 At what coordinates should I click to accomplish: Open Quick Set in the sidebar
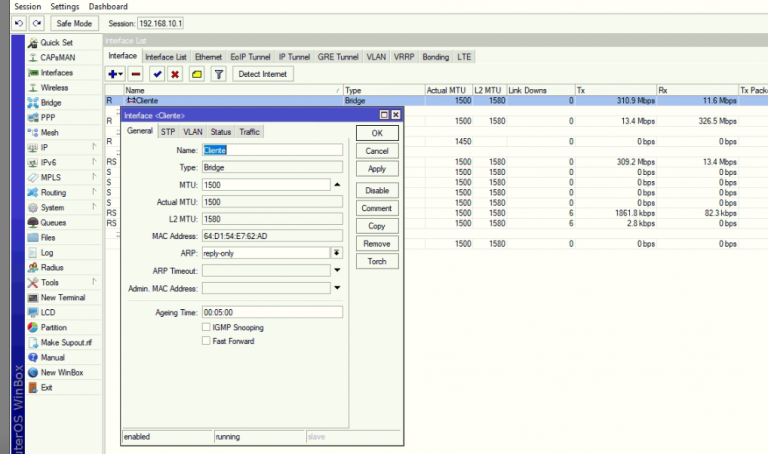click(55, 43)
